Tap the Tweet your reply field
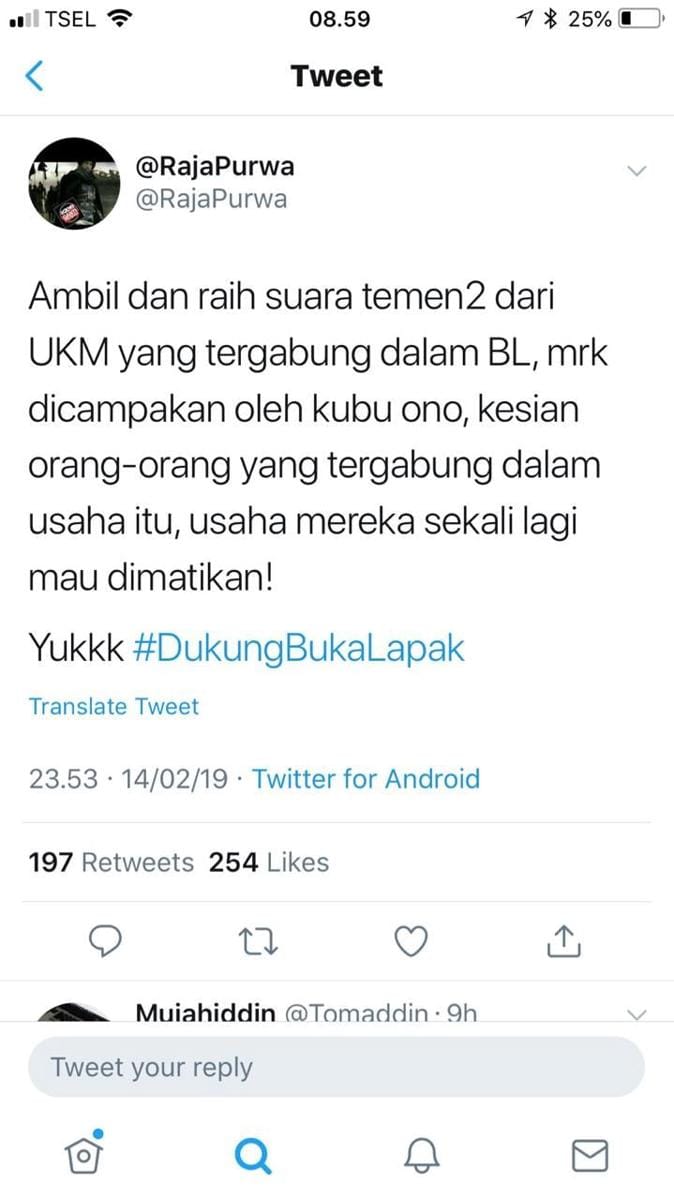This screenshot has height=1200, width=674. [x=336, y=1067]
